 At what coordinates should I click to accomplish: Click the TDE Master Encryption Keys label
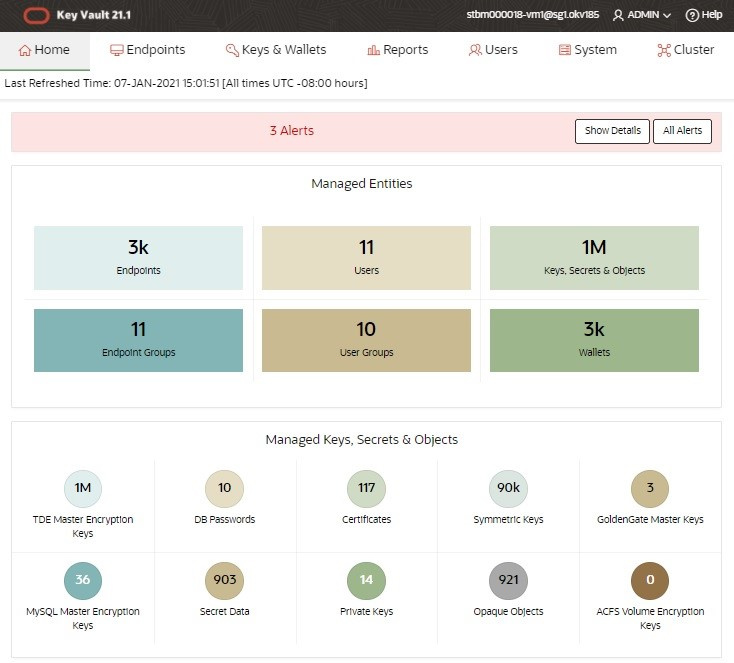tap(83, 527)
